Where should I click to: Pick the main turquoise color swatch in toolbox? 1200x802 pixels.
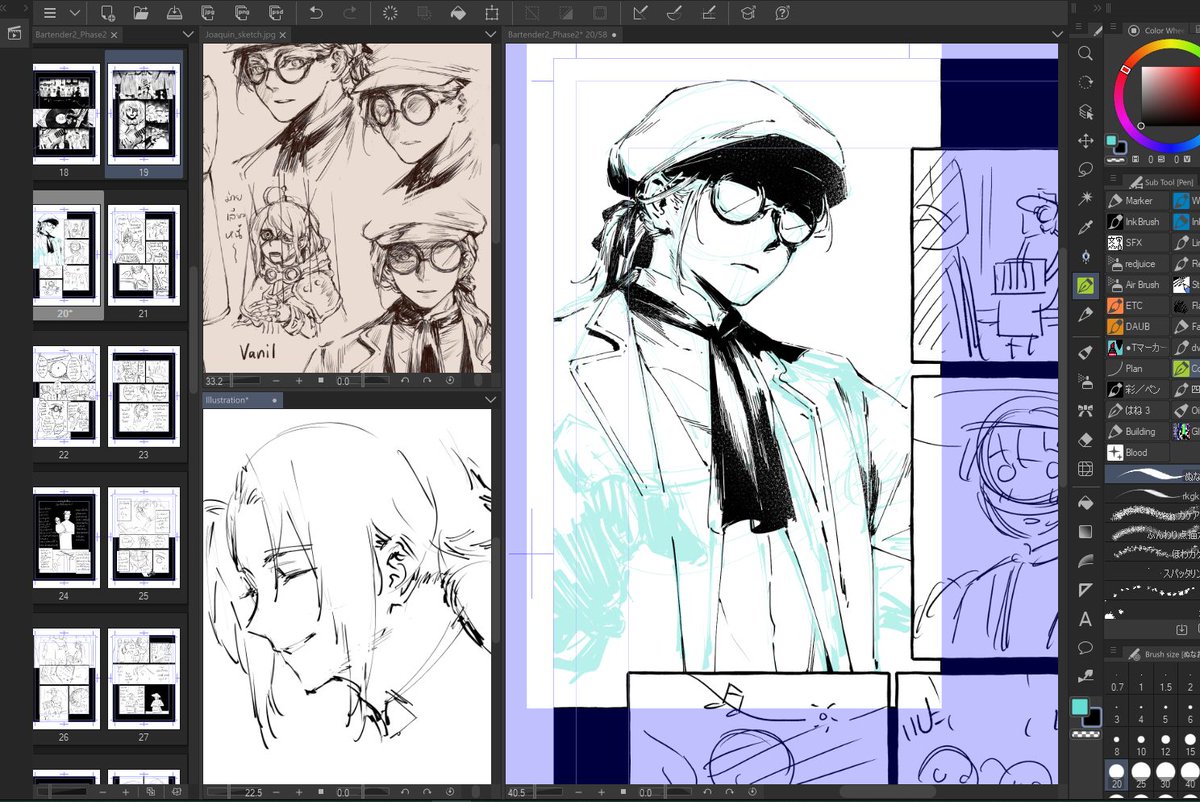1080,707
